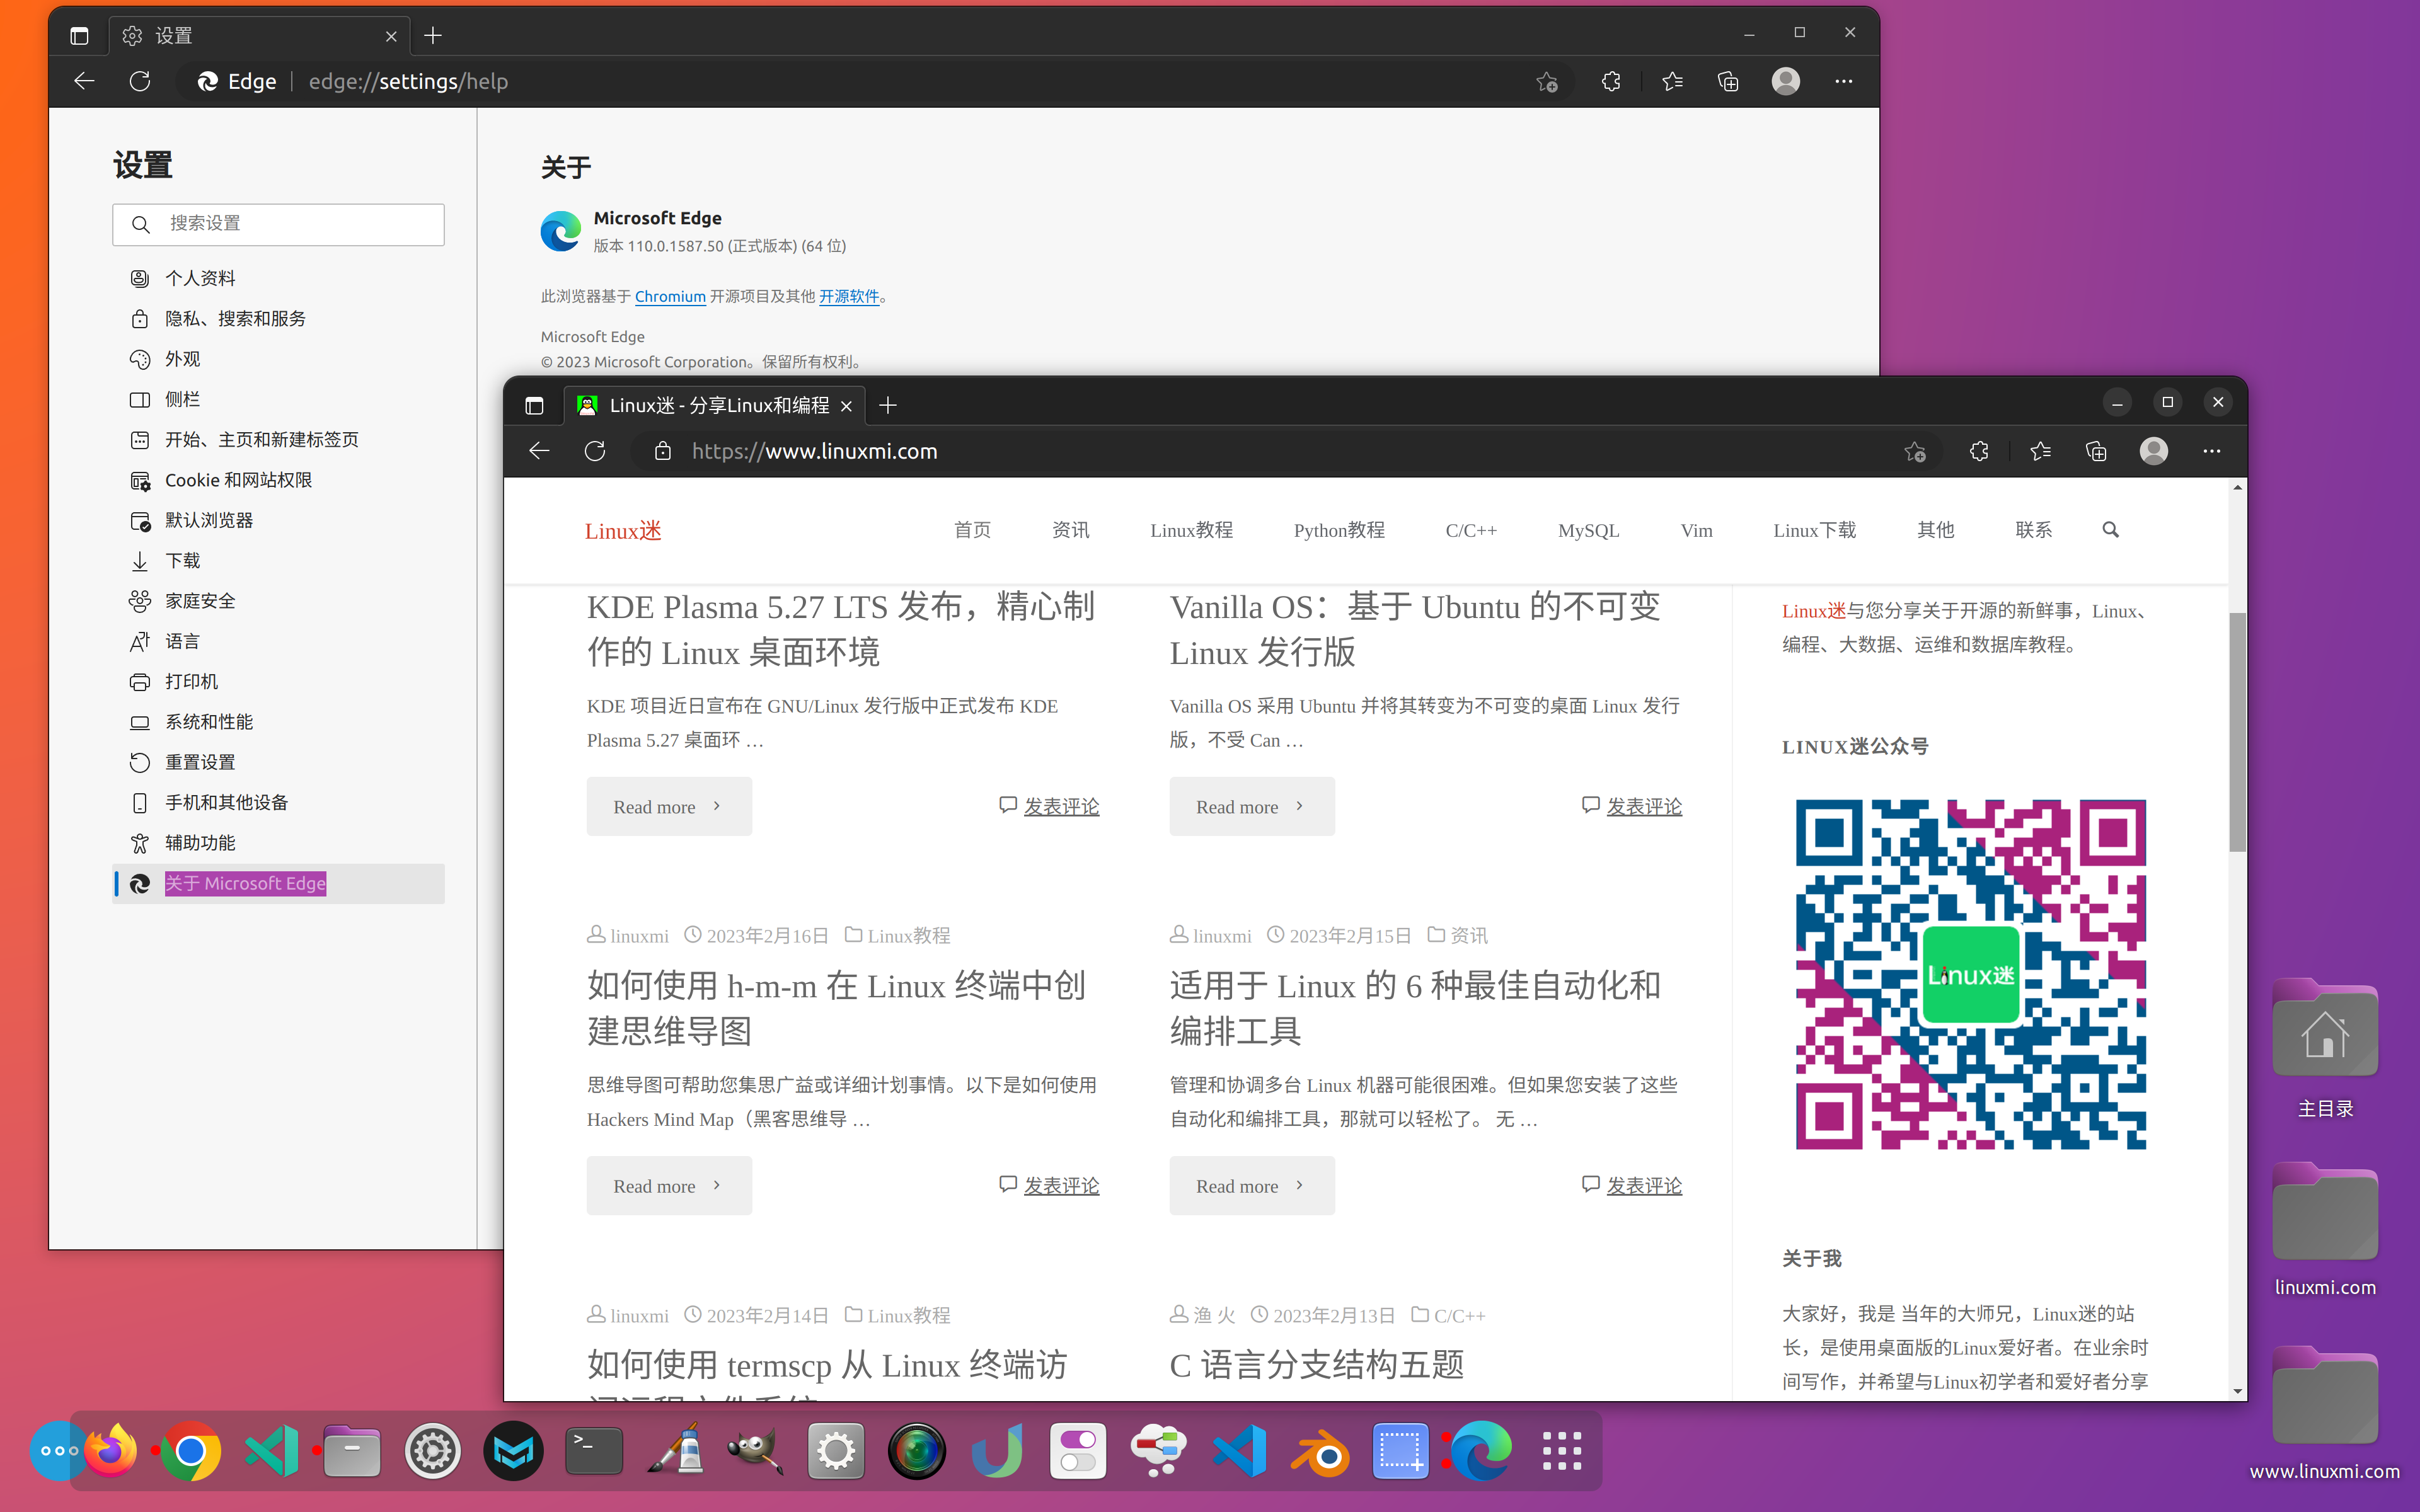Open Linux教程 navigation menu
2420x1512 pixels.
[x=1191, y=530]
